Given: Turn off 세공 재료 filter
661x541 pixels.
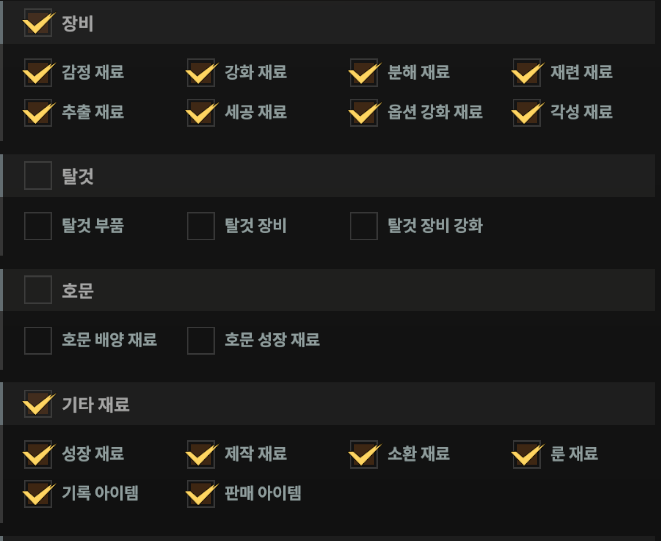Looking at the screenshot, I should pos(201,113).
